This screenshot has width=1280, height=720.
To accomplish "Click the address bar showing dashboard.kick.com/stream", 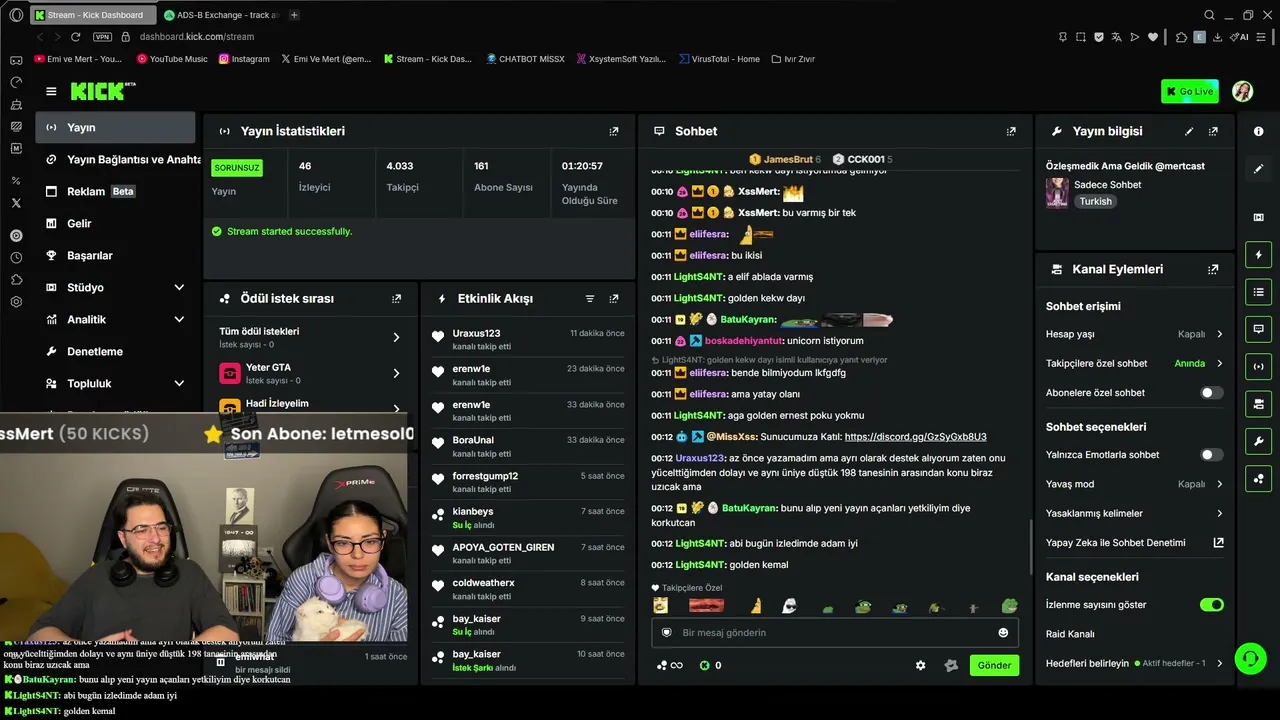I will pyautogui.click(x=197, y=37).
